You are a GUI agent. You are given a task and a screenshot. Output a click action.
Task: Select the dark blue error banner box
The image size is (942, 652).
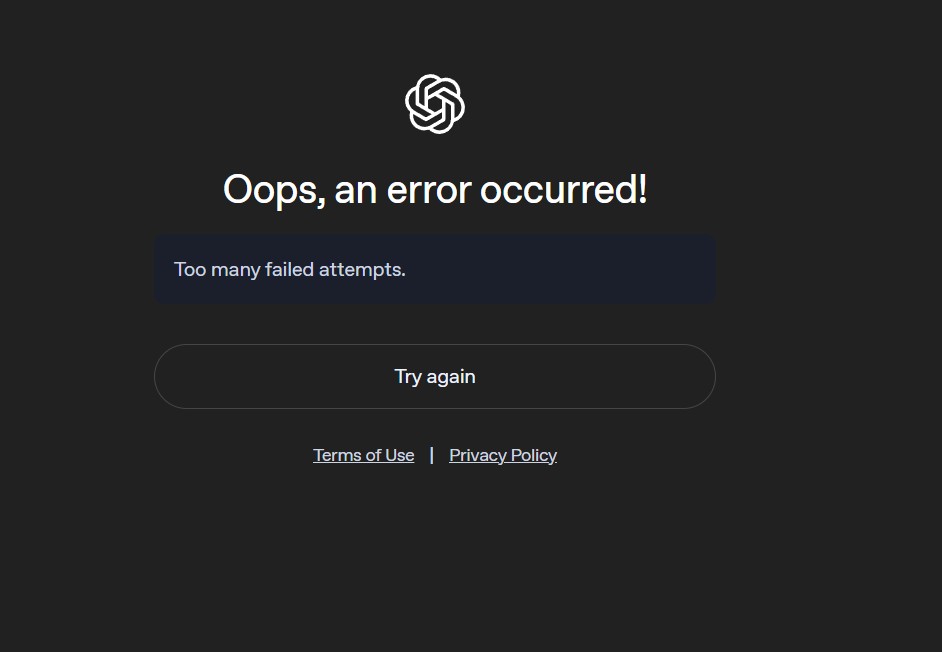point(435,269)
